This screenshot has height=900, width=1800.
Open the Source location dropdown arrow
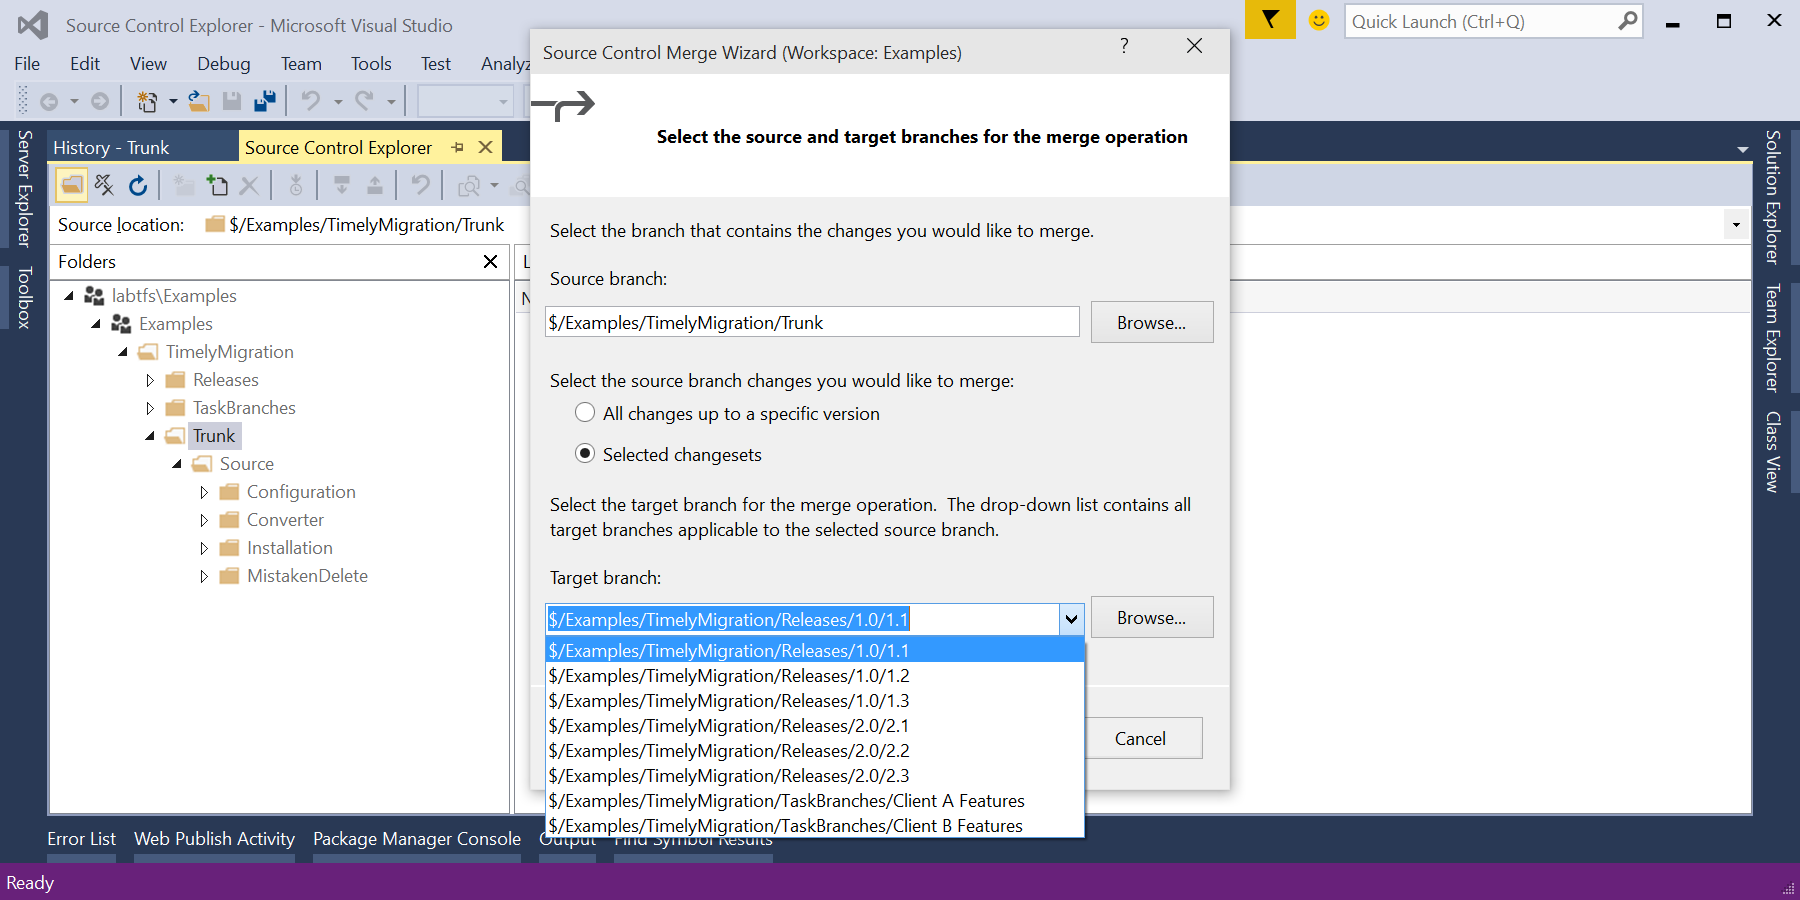[1736, 225]
